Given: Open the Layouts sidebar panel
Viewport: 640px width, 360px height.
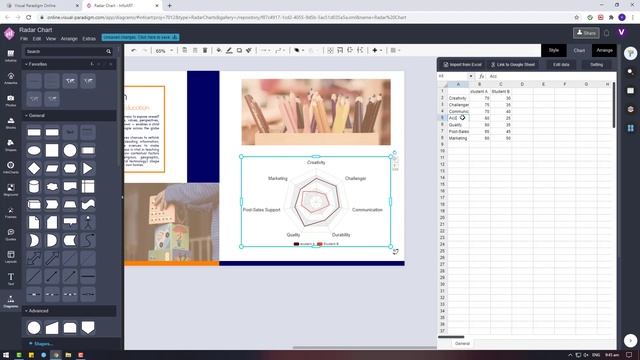Looking at the screenshot, I should 11,257.
